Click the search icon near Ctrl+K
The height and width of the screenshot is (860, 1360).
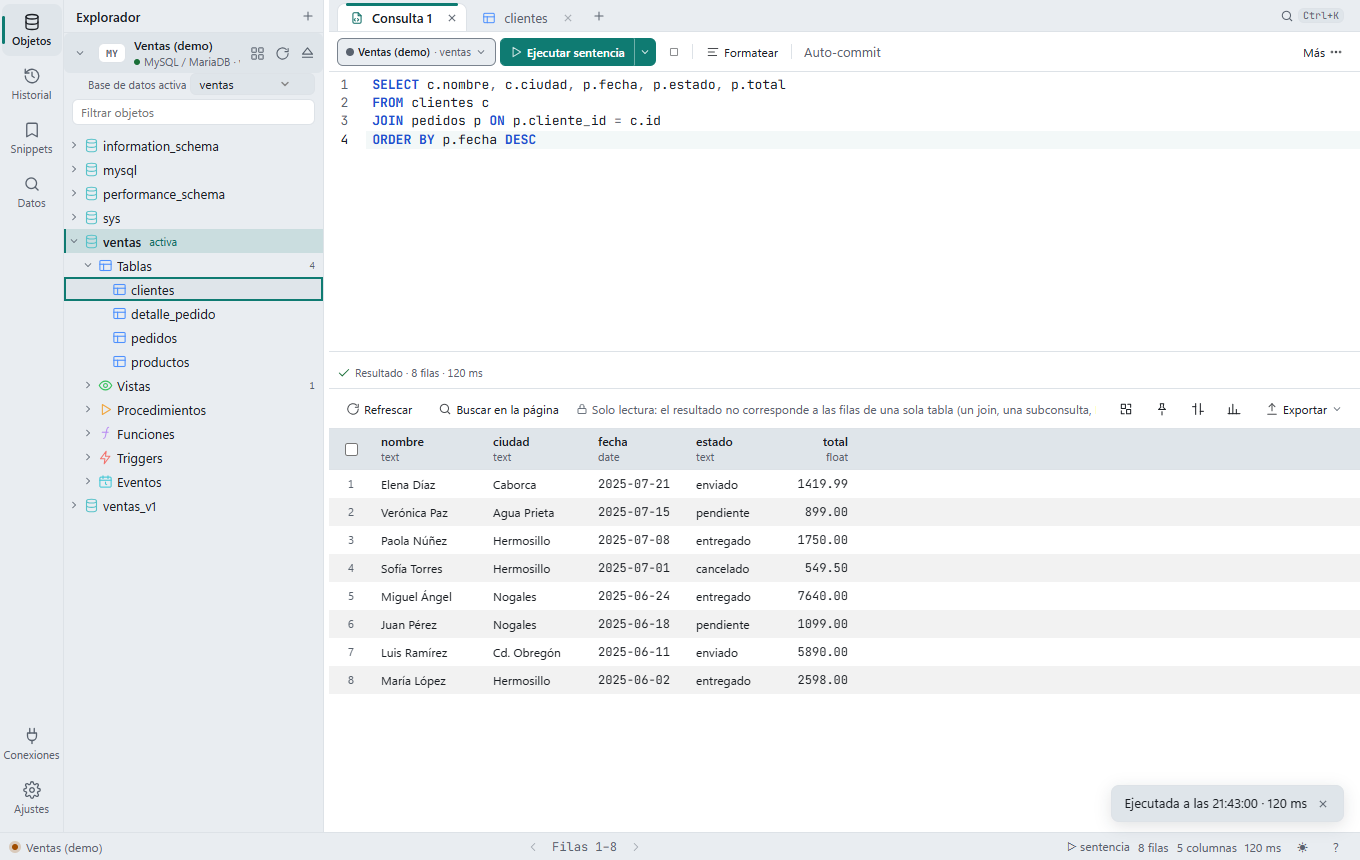tap(1287, 16)
